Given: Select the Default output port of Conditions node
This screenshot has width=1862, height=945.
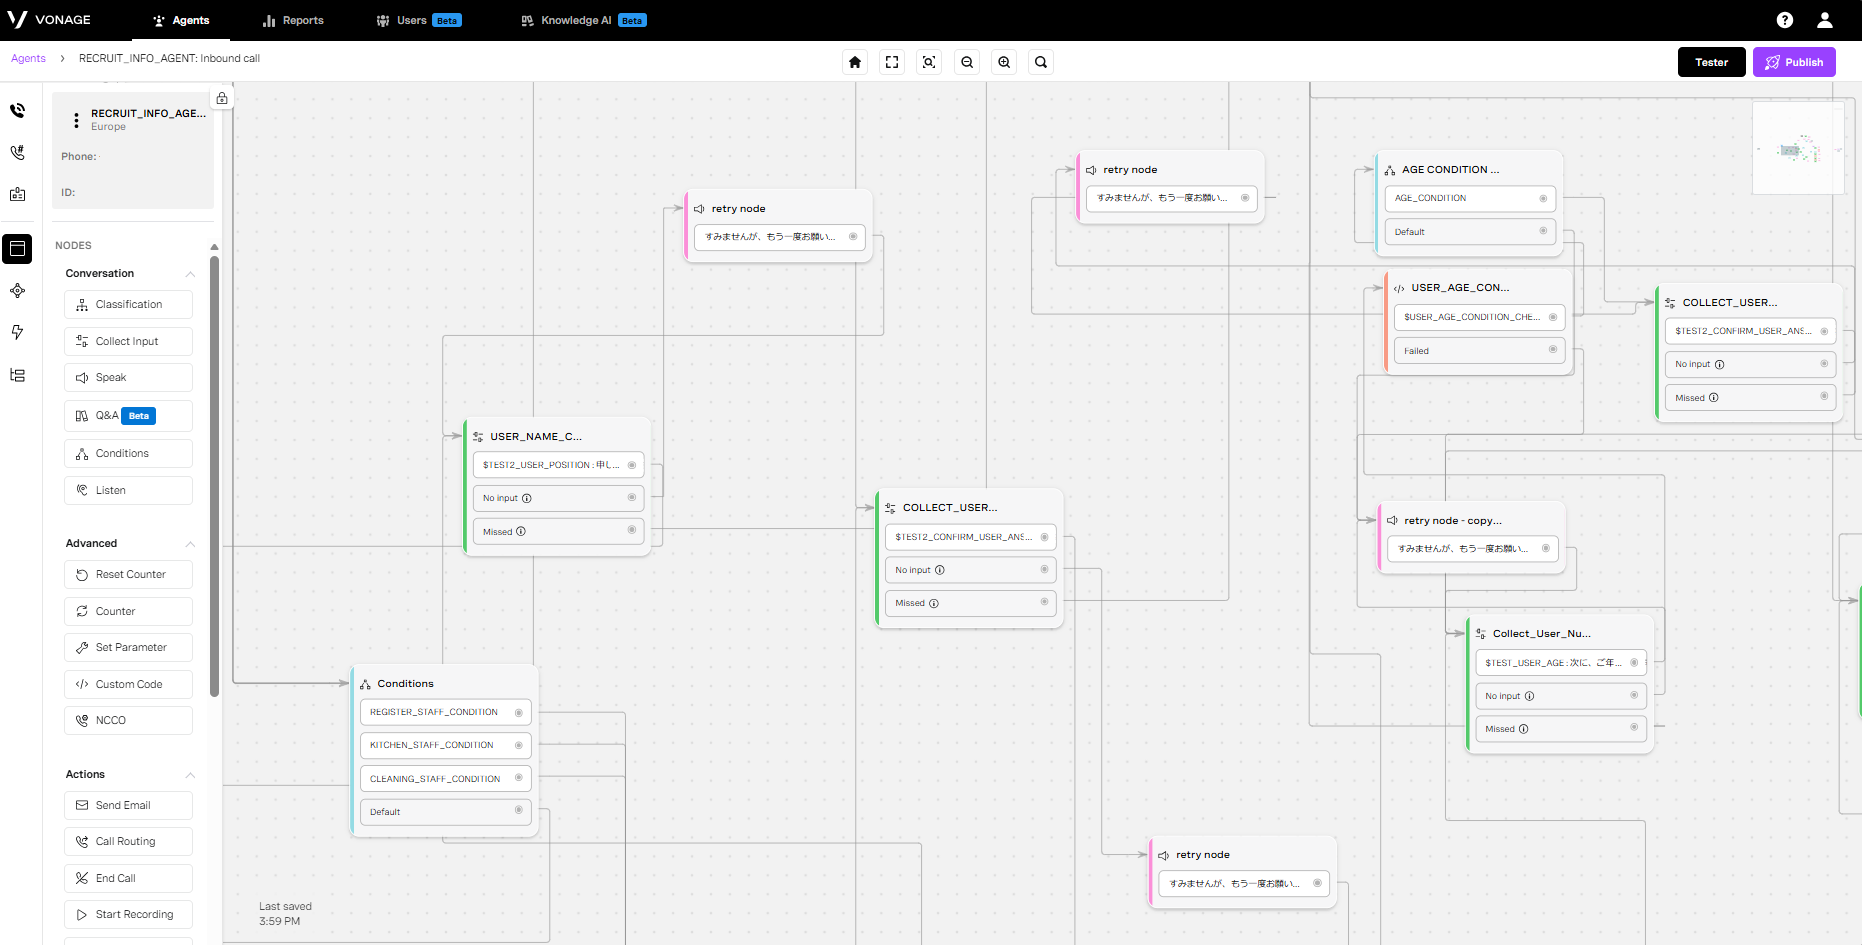Looking at the screenshot, I should [518, 811].
